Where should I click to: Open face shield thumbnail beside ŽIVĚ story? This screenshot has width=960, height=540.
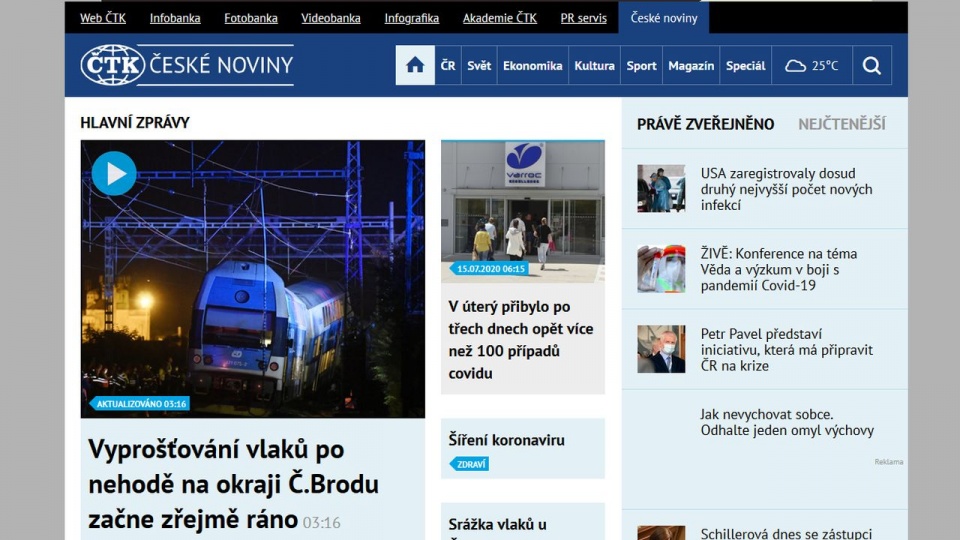click(x=661, y=269)
